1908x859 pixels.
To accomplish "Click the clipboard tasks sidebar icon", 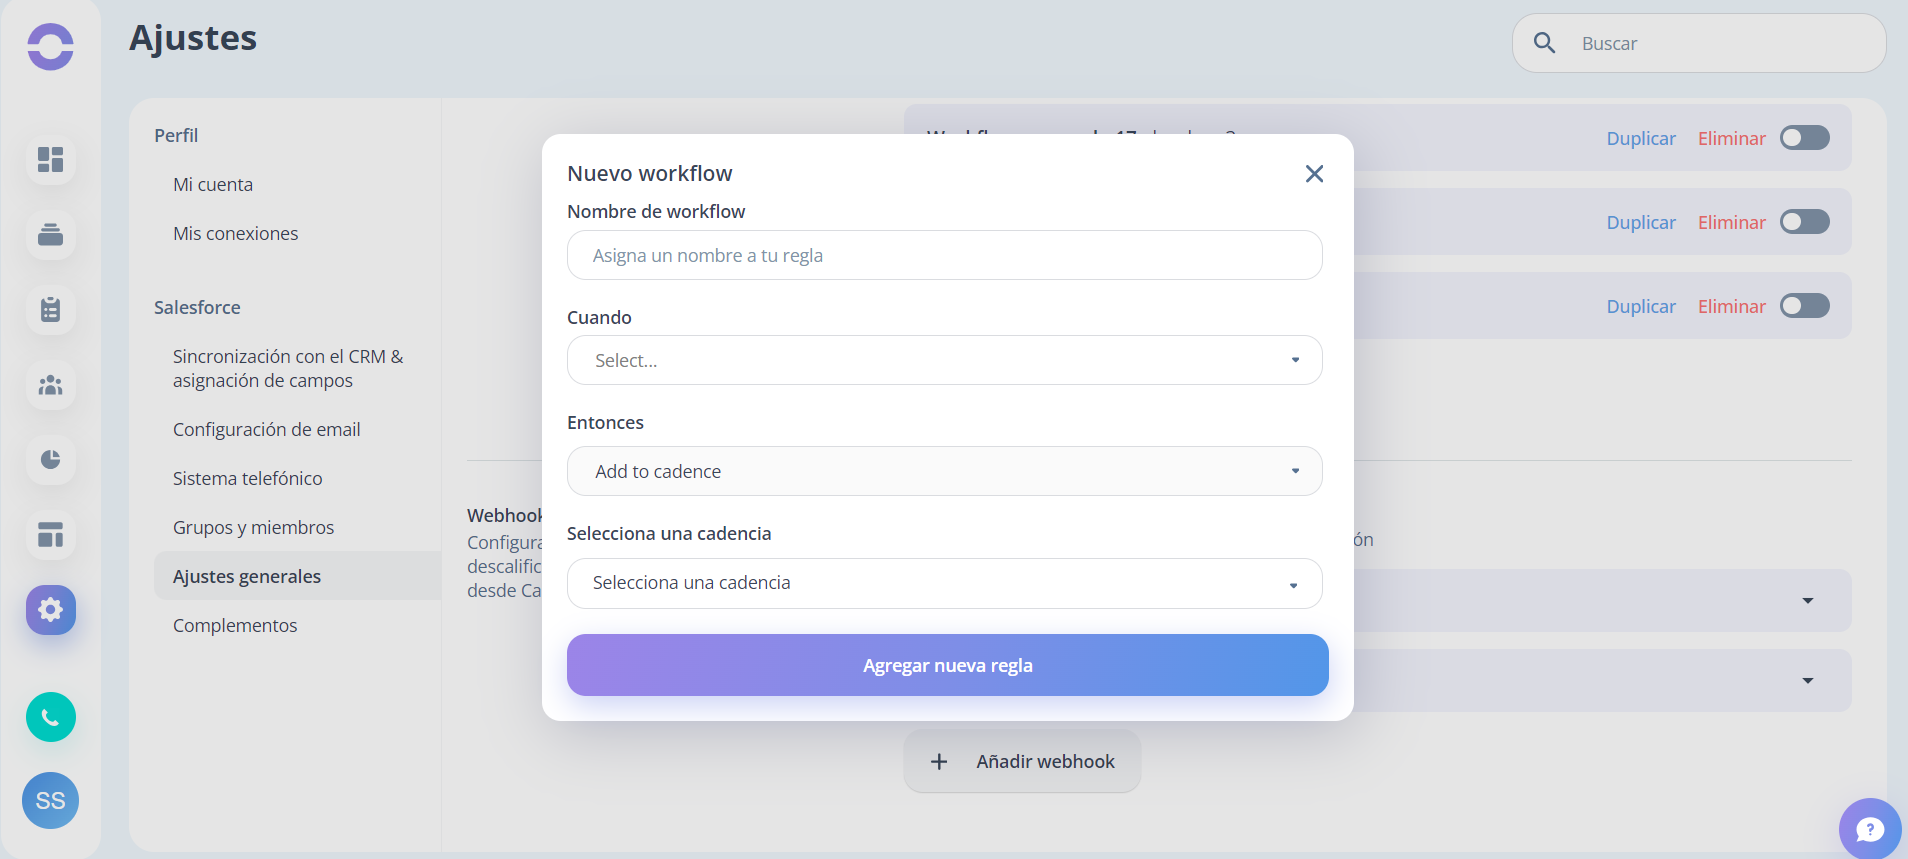I will tap(51, 310).
